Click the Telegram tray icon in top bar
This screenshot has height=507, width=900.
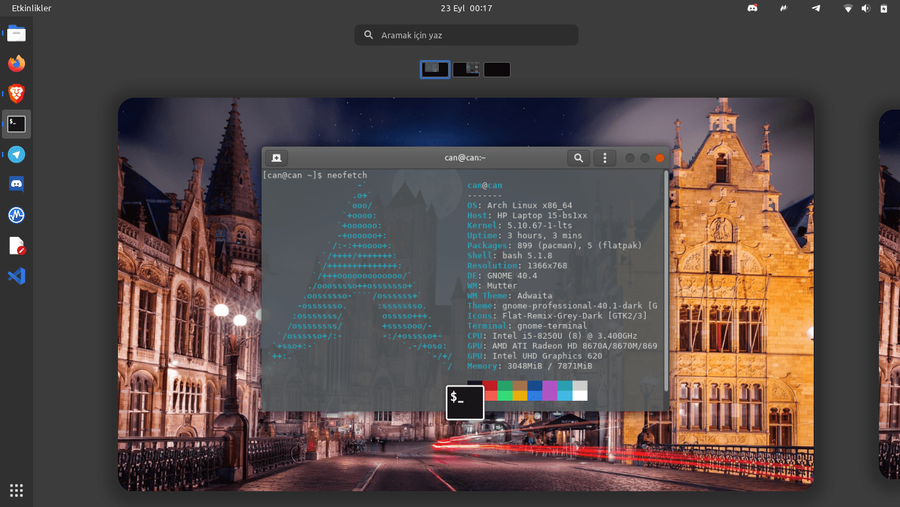(x=816, y=8)
